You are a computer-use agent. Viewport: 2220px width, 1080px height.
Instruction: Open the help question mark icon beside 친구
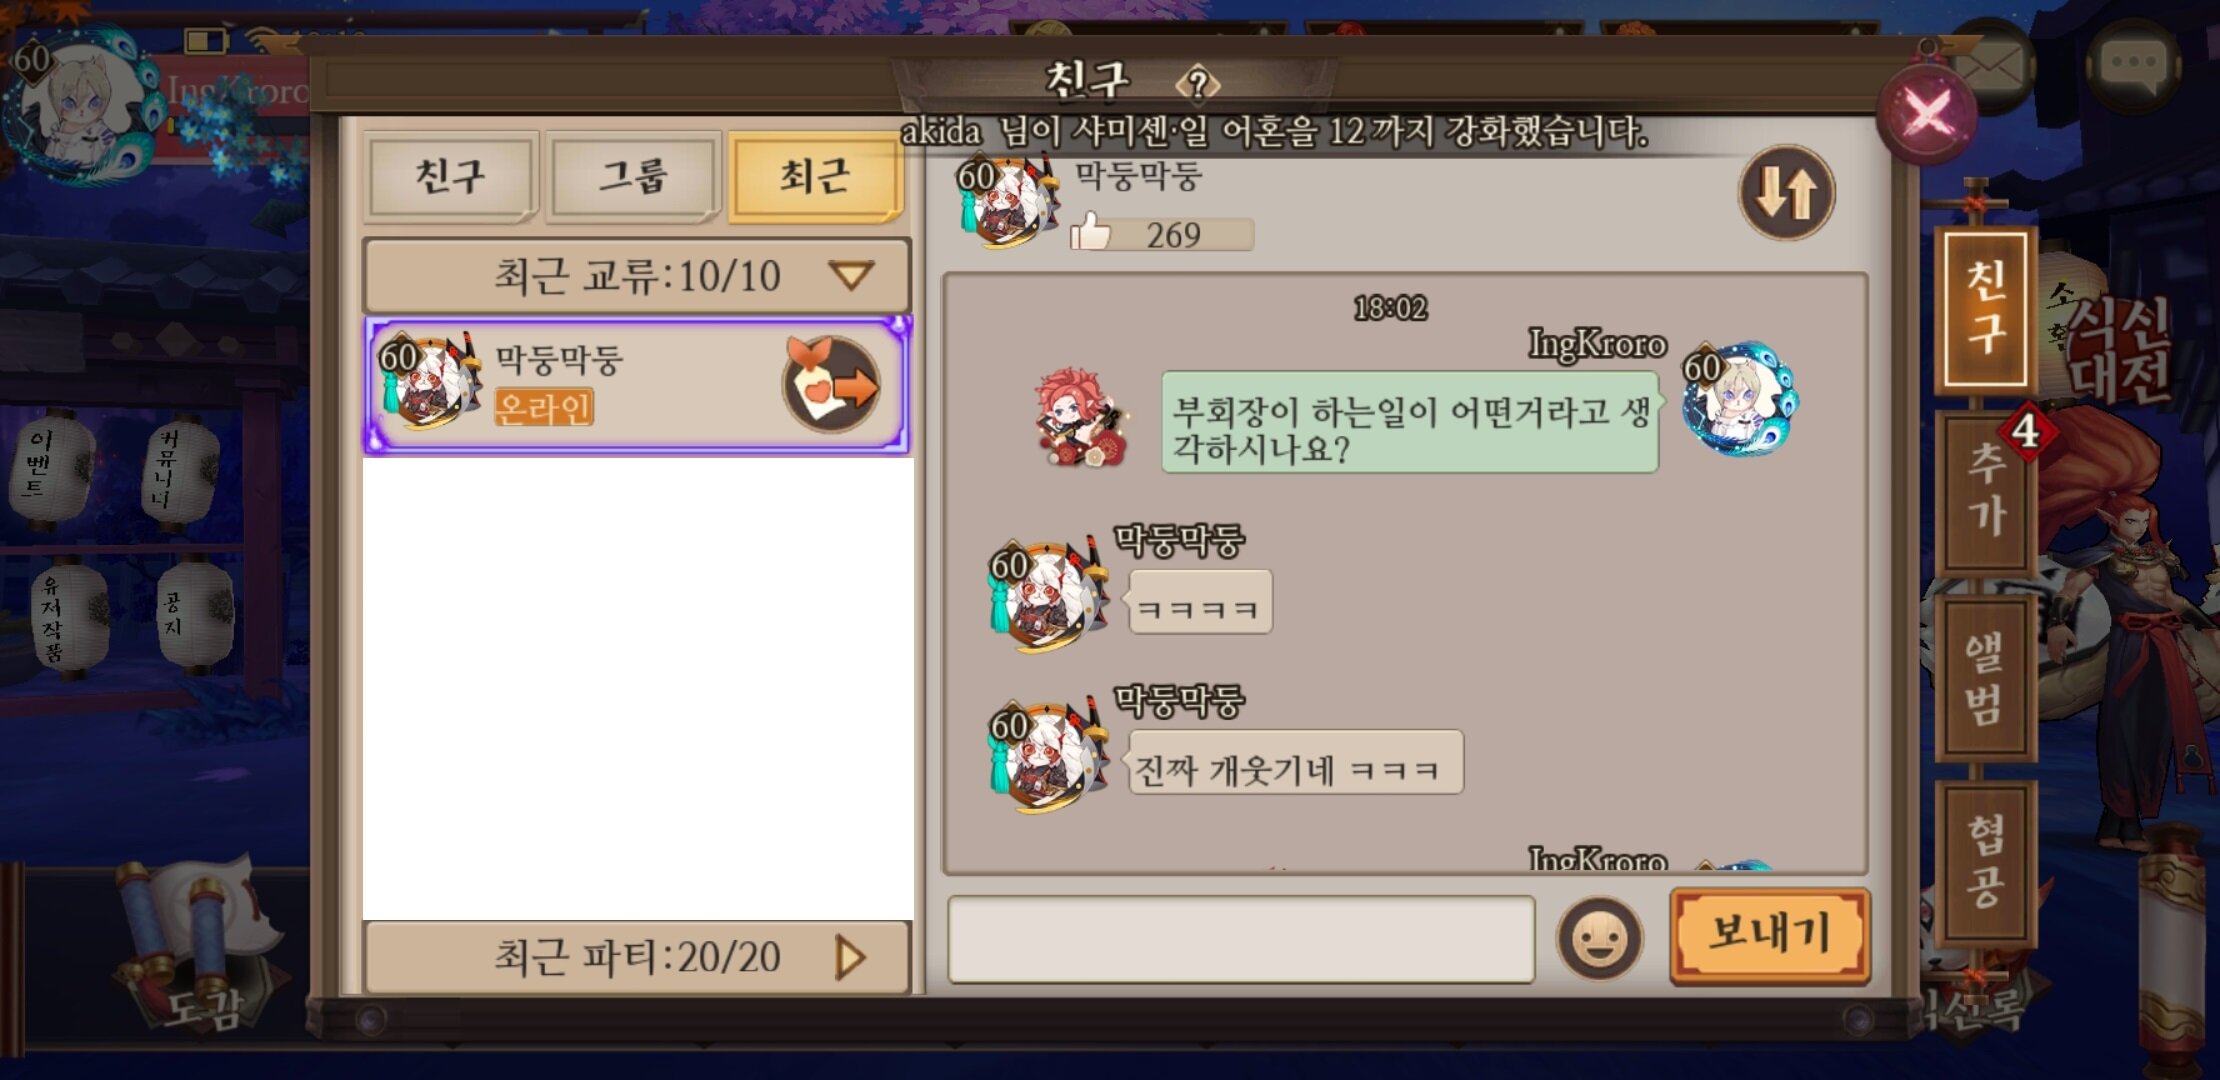point(1198,84)
